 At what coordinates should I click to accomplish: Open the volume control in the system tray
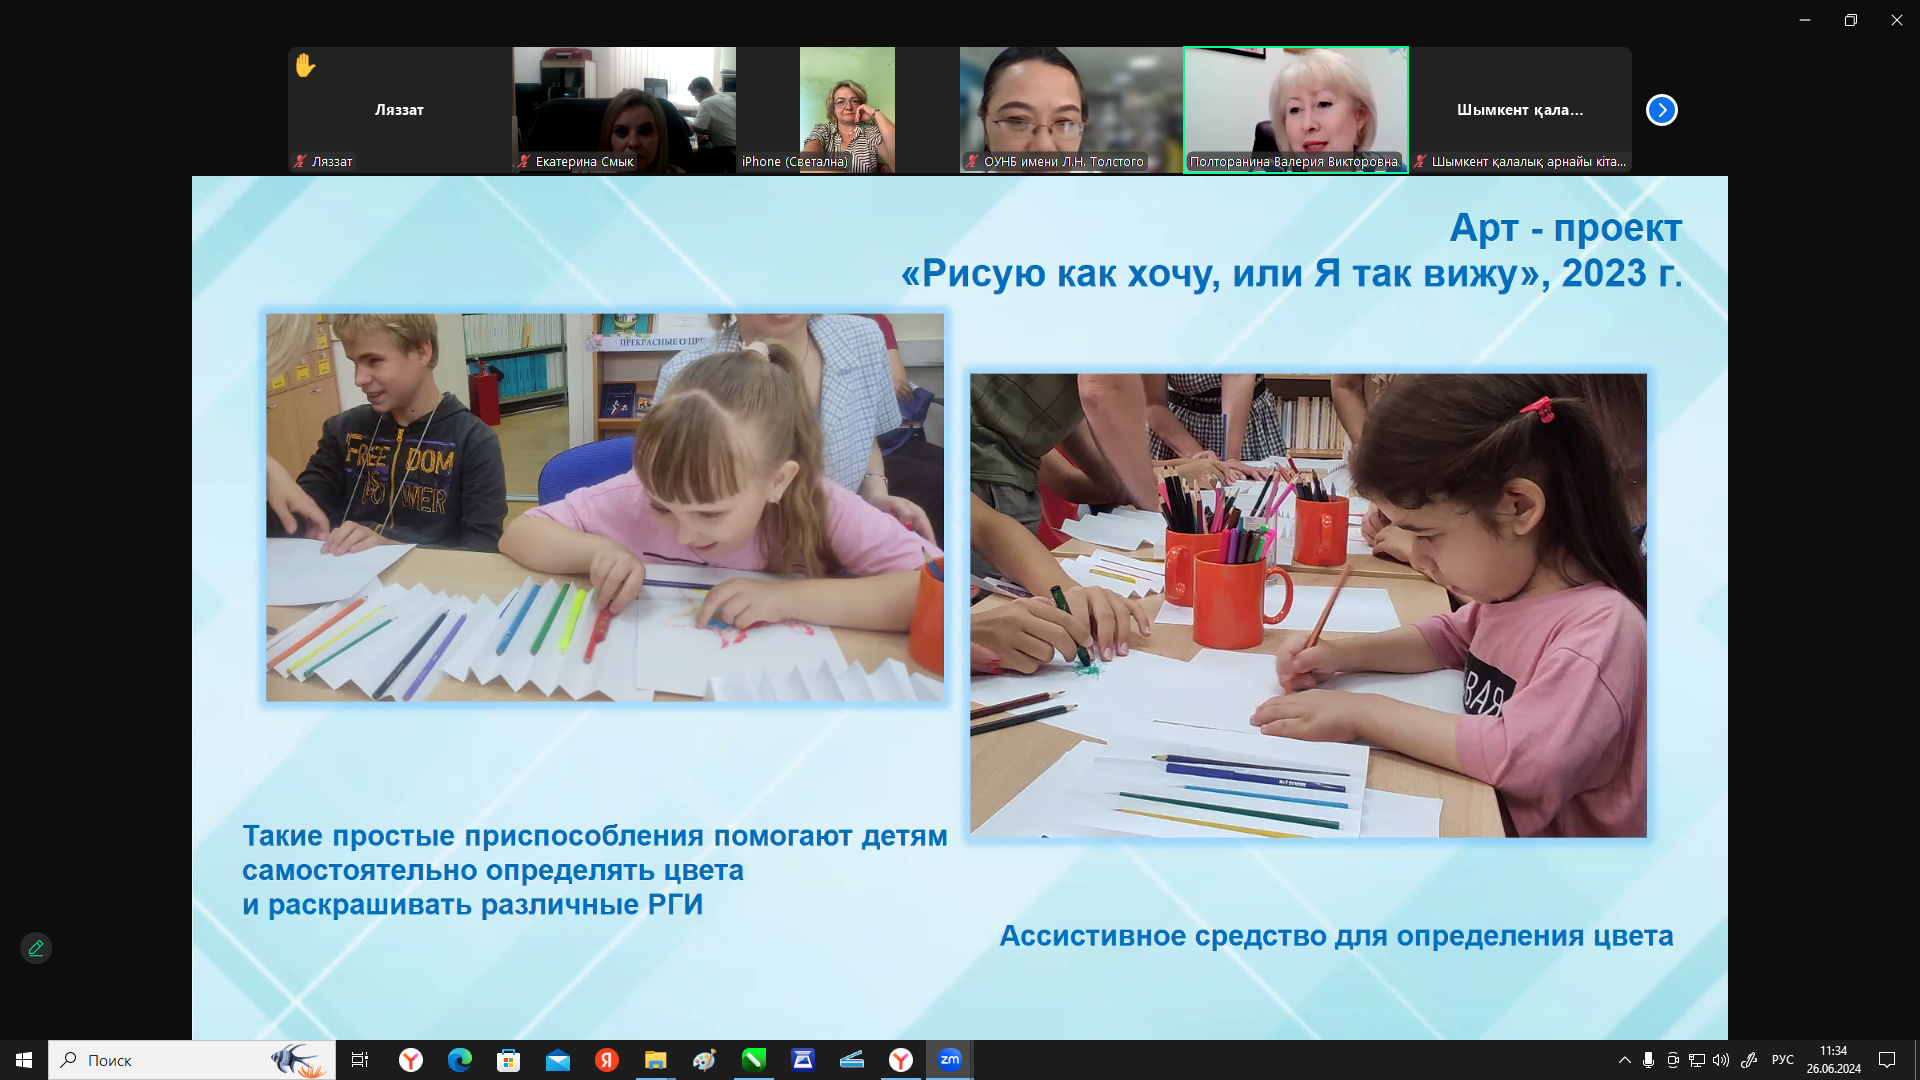1721,1060
